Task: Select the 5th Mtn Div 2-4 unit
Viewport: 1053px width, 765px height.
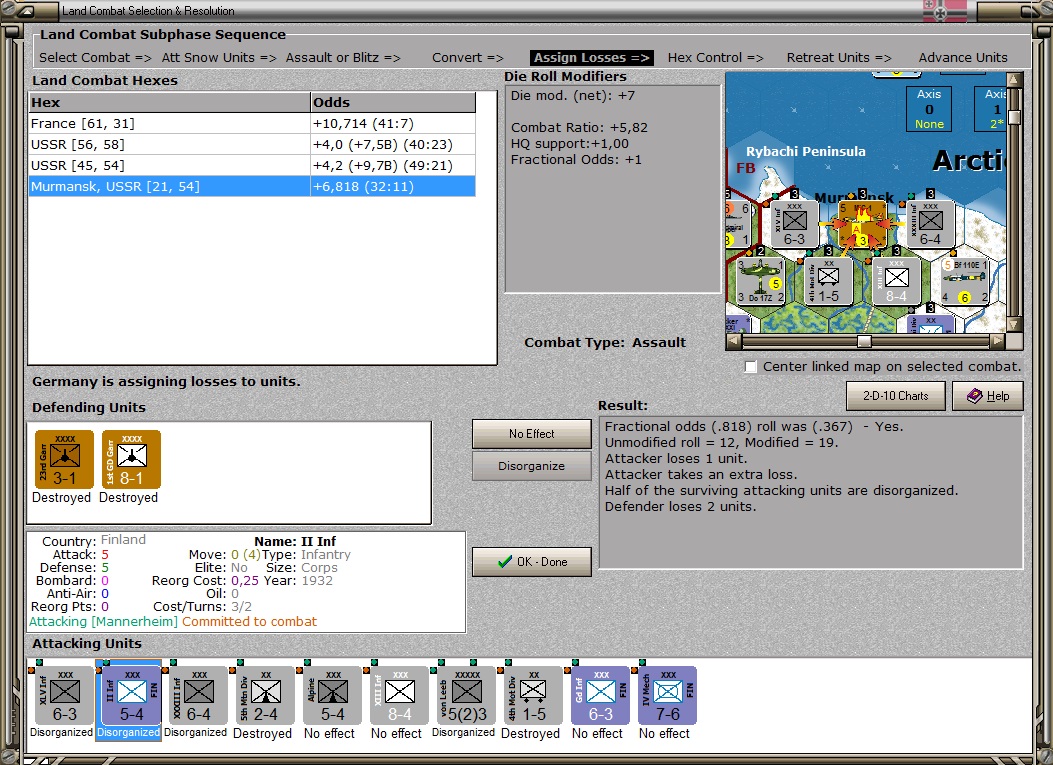Action: (265, 695)
